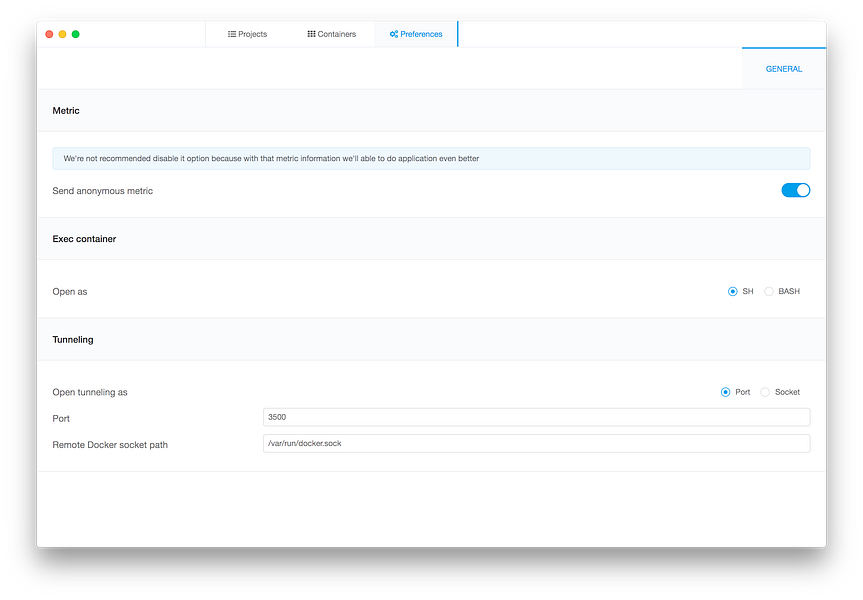This screenshot has height=600, width=863.
Task: Close the window with red button
Action: click(x=49, y=34)
